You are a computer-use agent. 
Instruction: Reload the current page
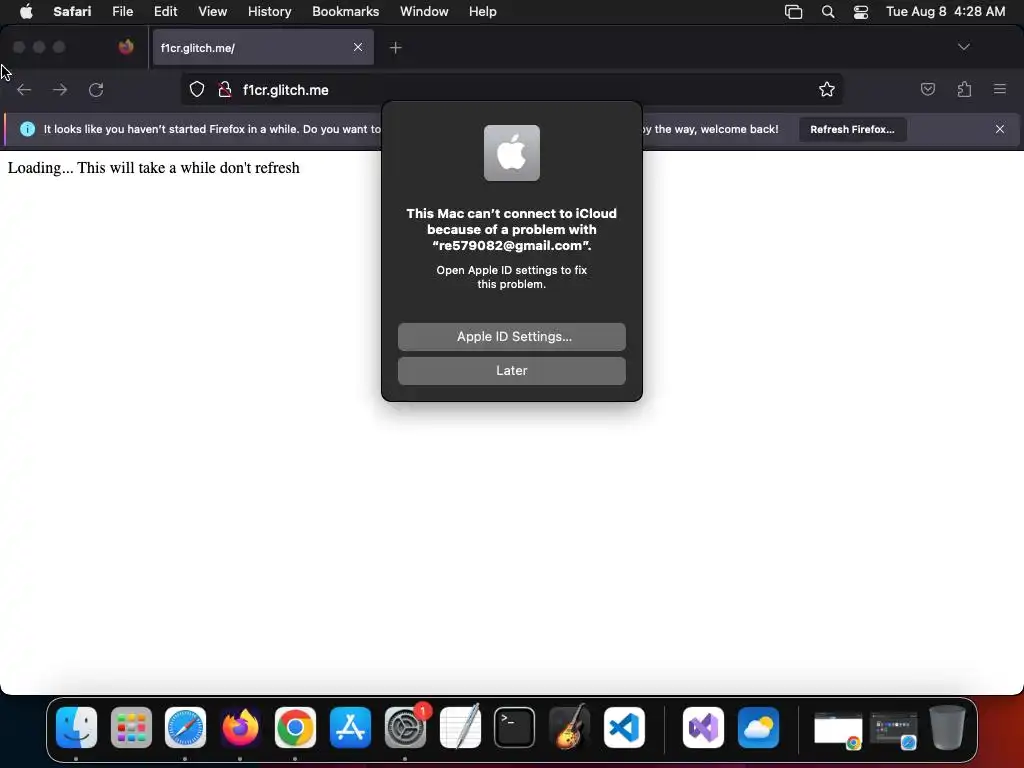coord(96,89)
